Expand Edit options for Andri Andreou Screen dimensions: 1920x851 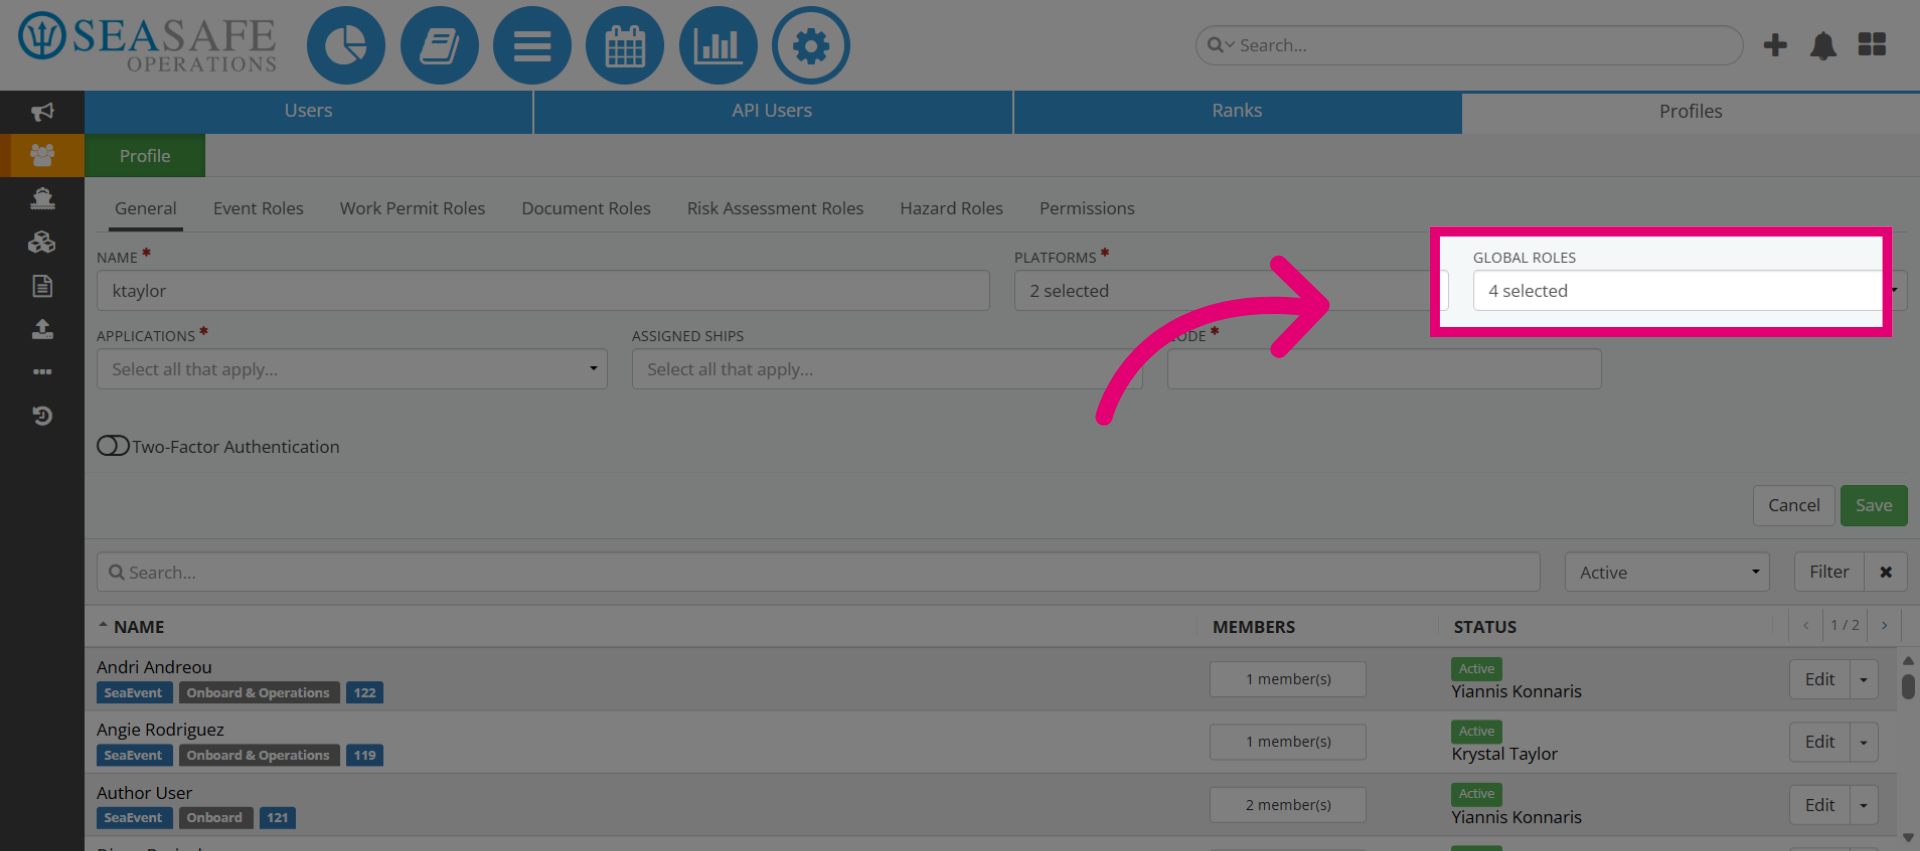click(1864, 680)
